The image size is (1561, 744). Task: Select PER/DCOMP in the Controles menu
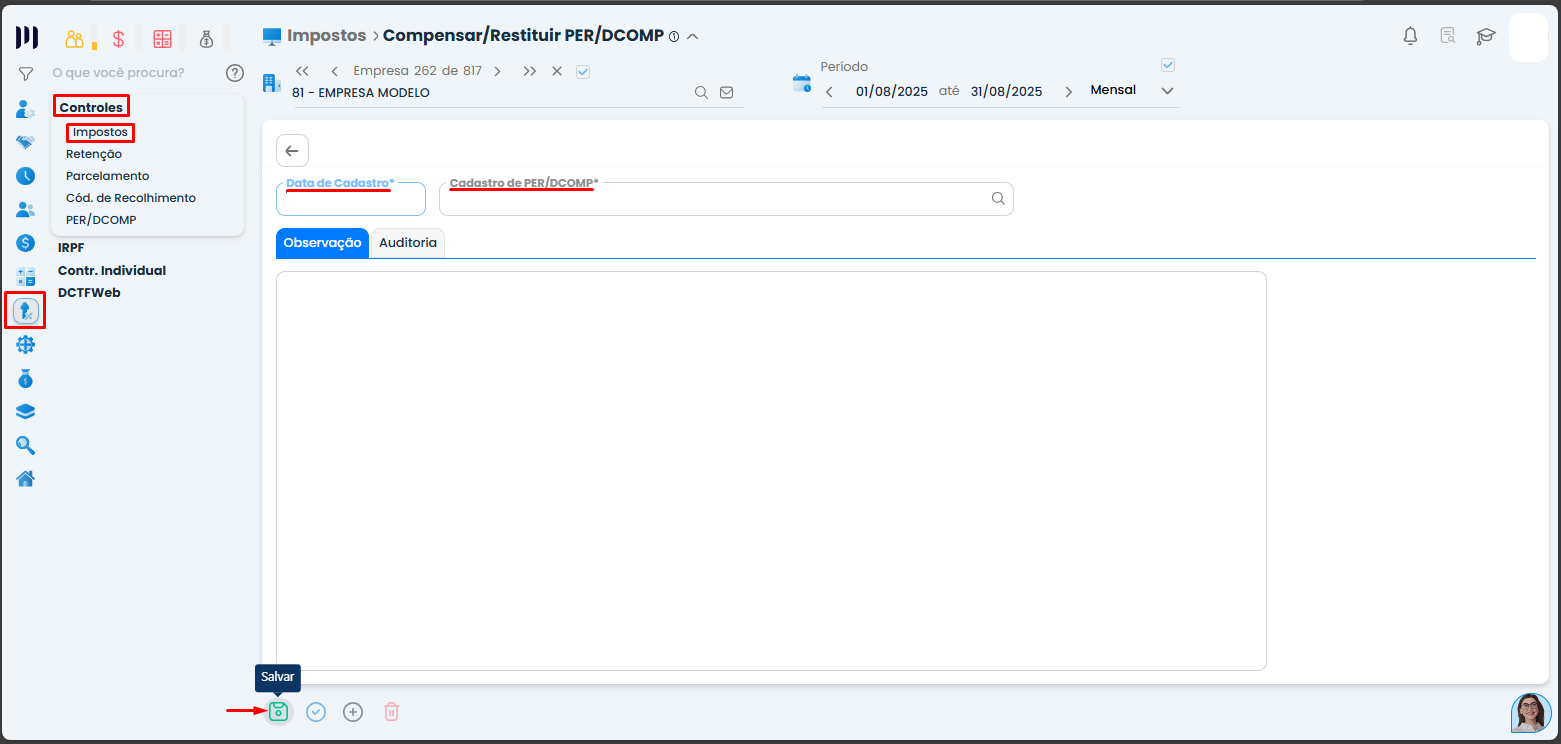101,220
